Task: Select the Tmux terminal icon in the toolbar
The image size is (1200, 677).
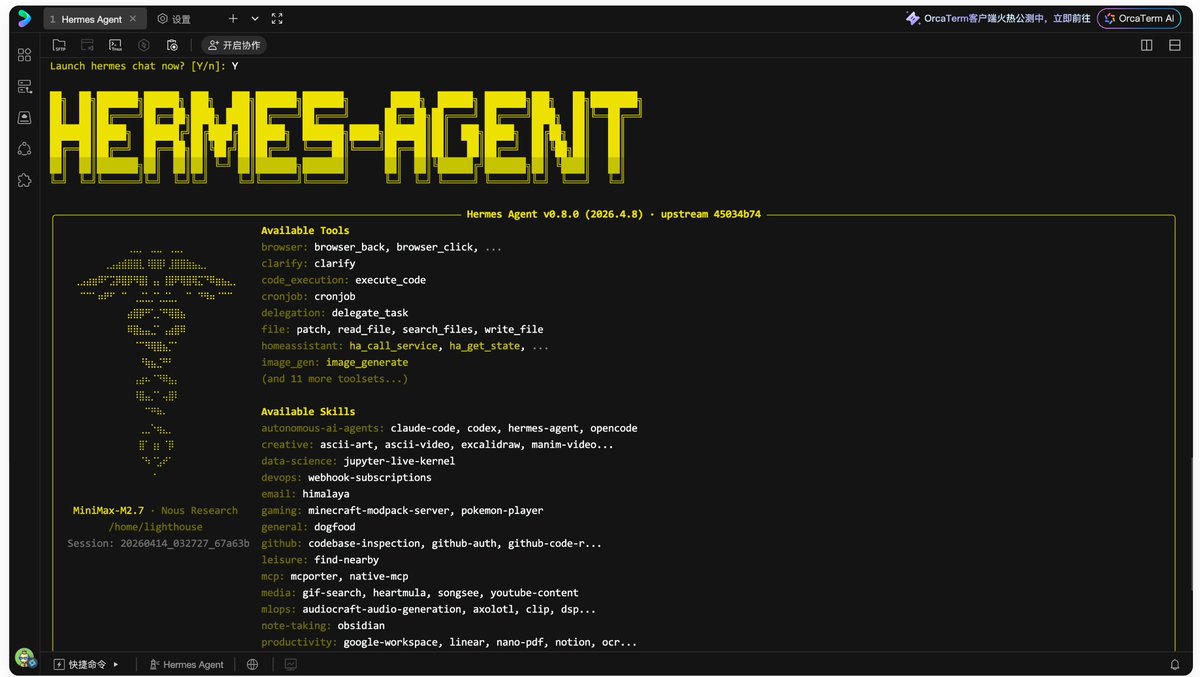Action: pos(115,45)
